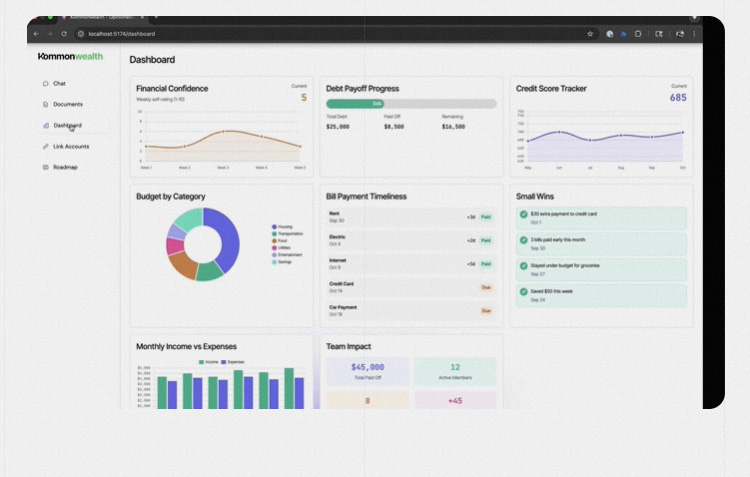Click the Kommonwealth logo
Screen dimensions: 750x477
pos(70,57)
